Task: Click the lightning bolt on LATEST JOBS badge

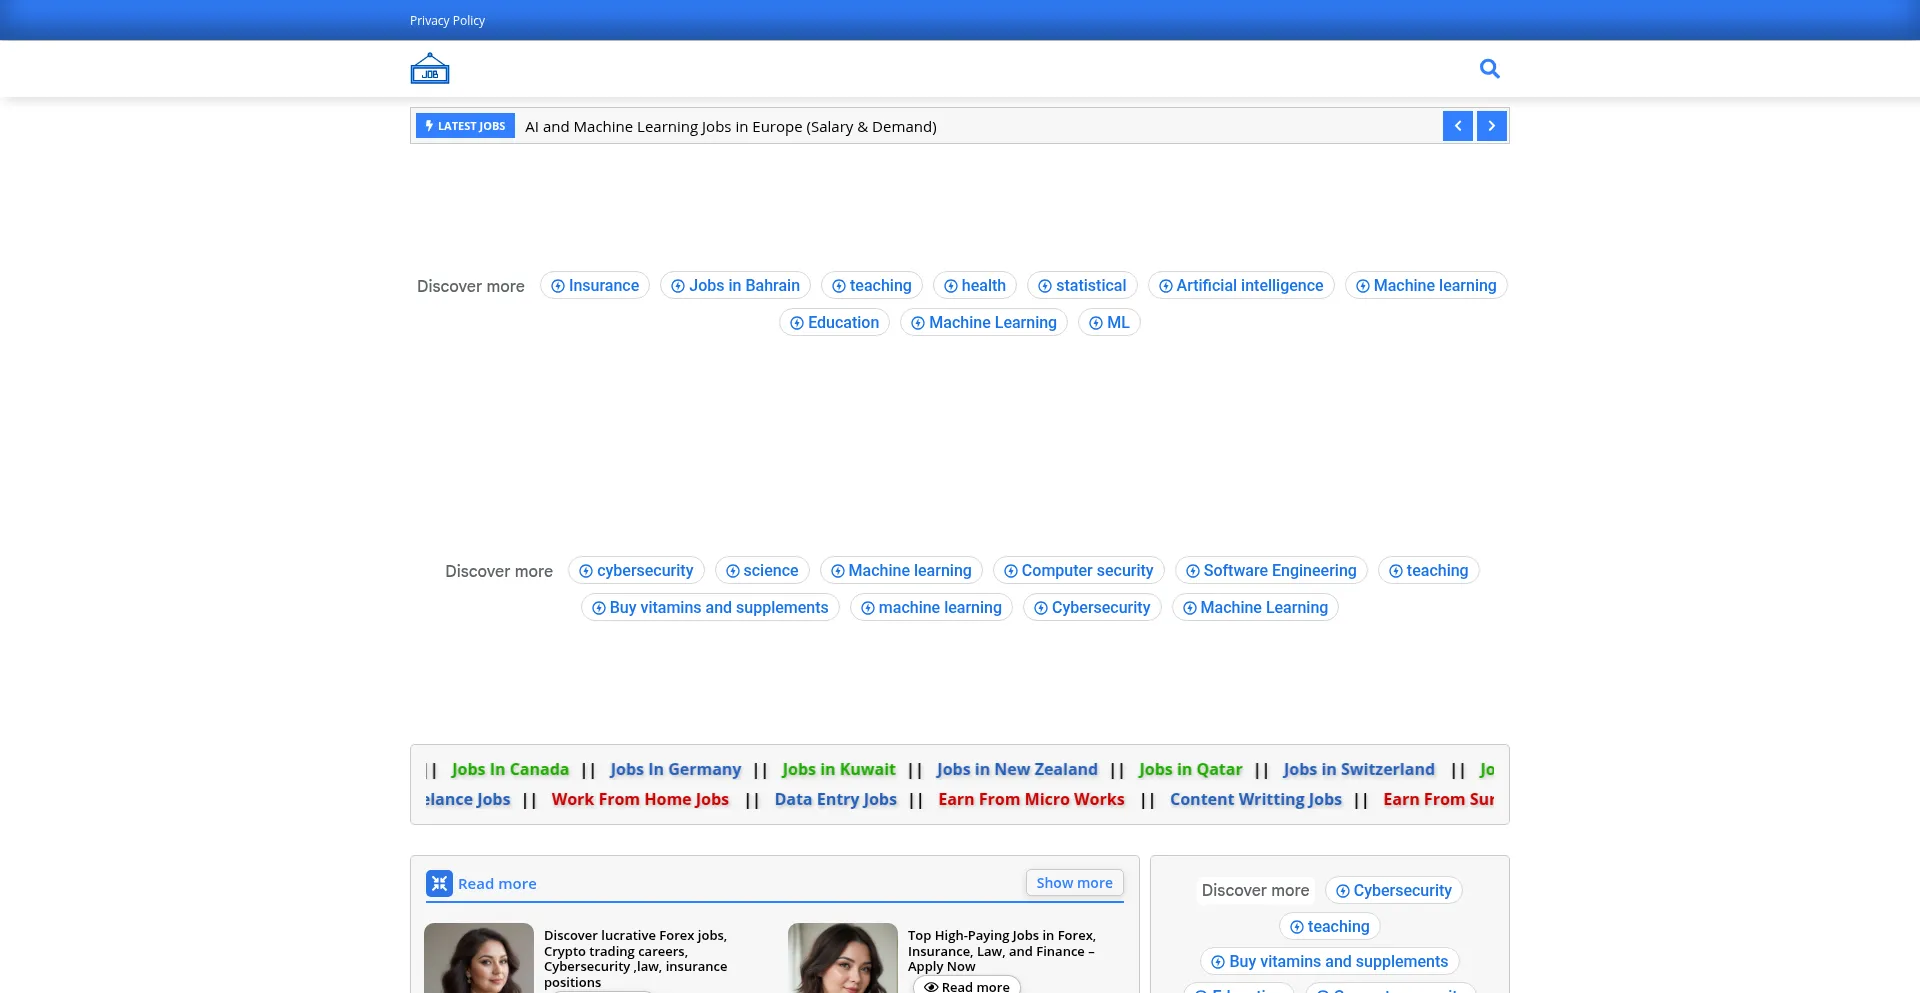Action: point(430,125)
